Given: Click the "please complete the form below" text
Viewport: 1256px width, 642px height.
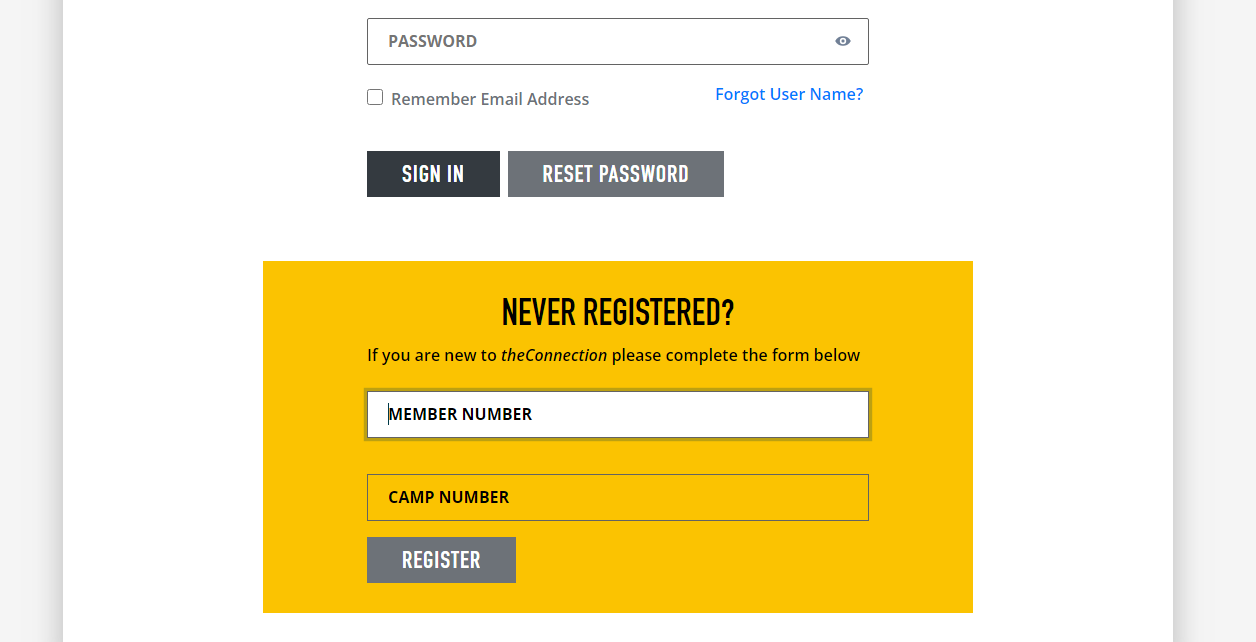Looking at the screenshot, I should (736, 355).
